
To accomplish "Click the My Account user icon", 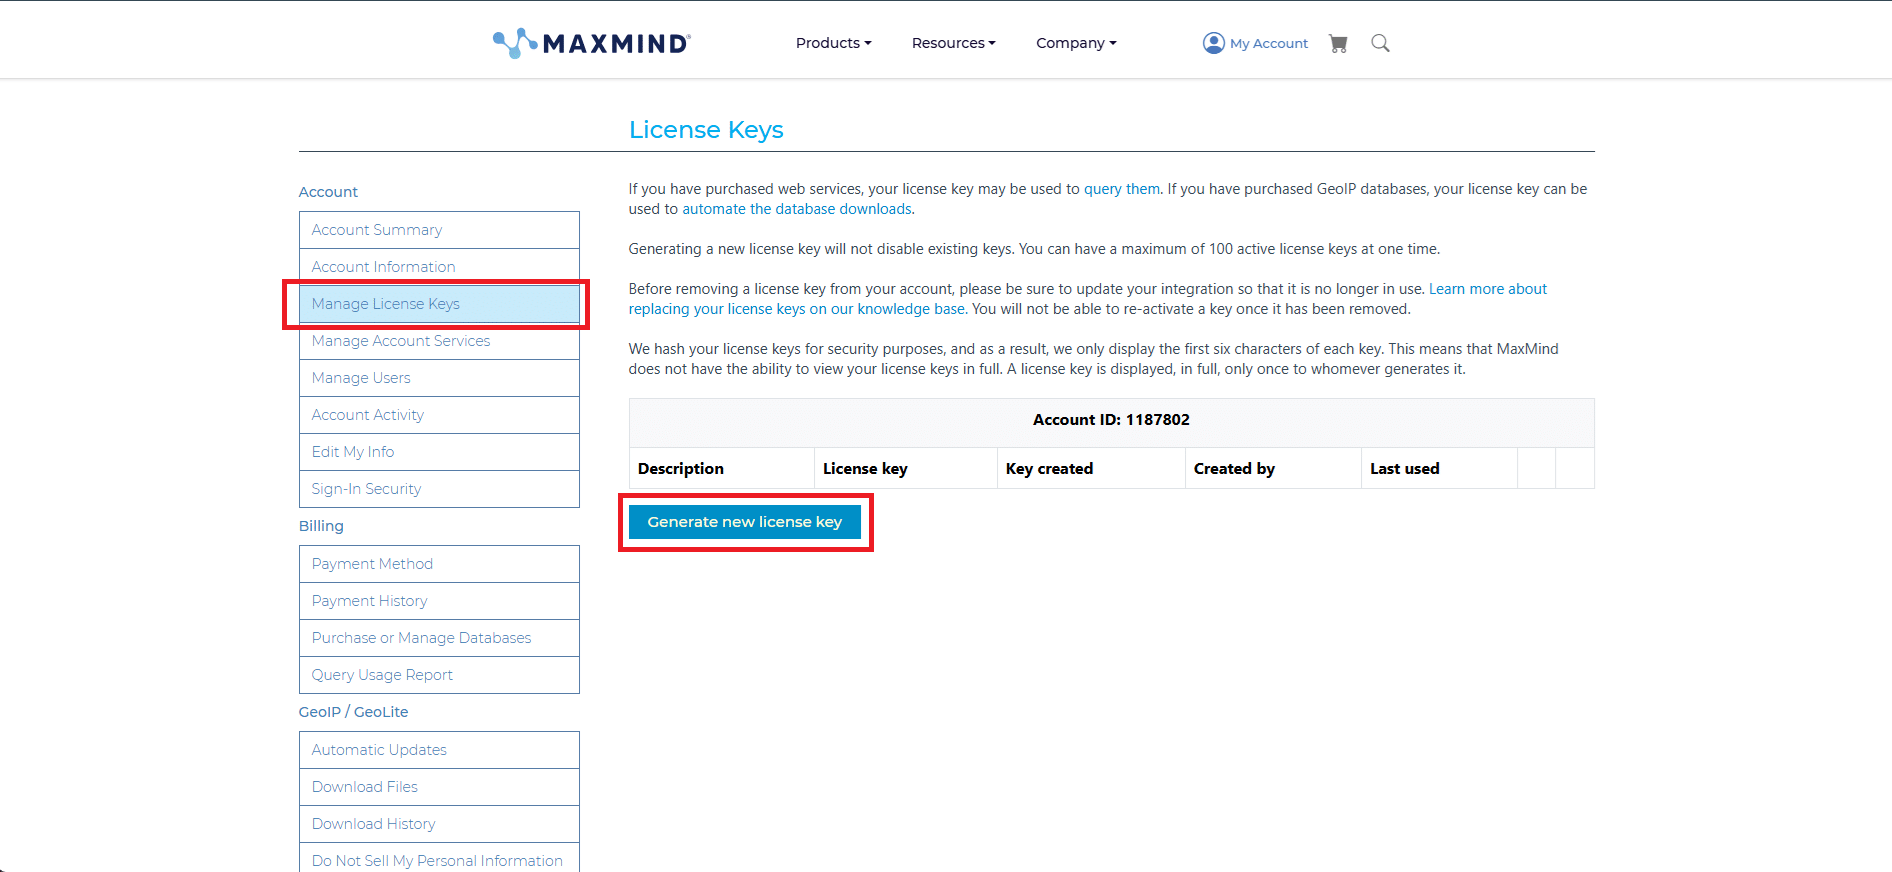I will (x=1214, y=43).
